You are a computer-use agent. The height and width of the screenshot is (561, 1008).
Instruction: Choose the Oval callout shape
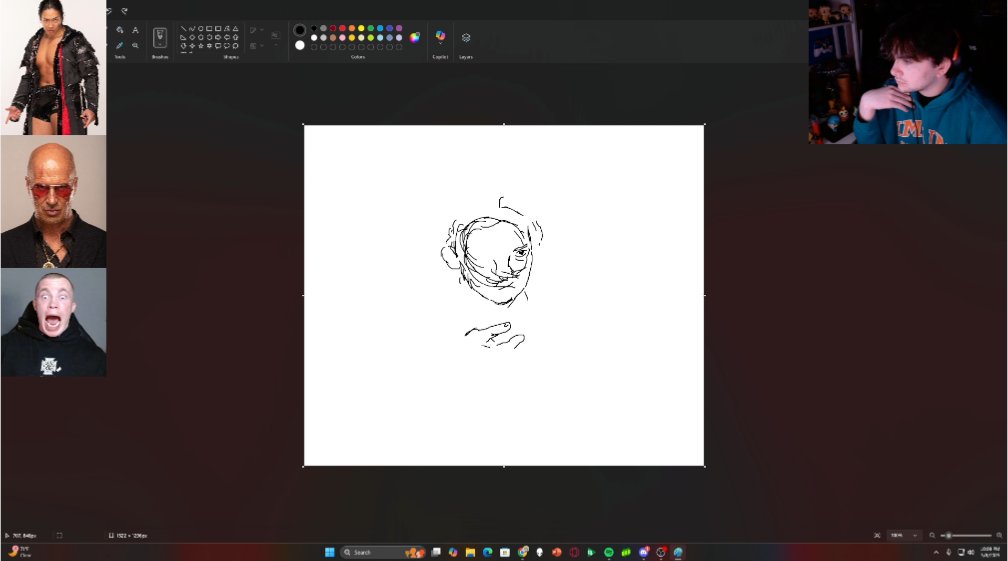click(x=227, y=46)
